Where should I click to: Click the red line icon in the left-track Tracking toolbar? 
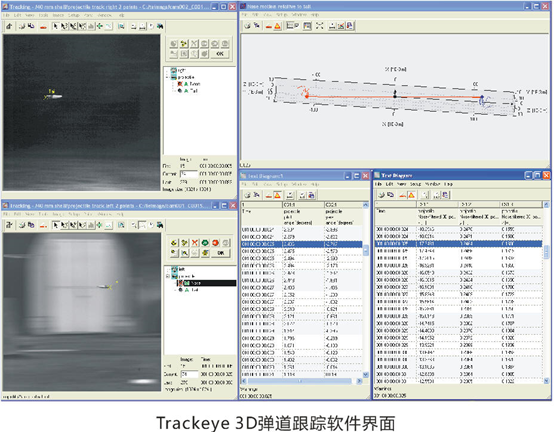[43, 225]
